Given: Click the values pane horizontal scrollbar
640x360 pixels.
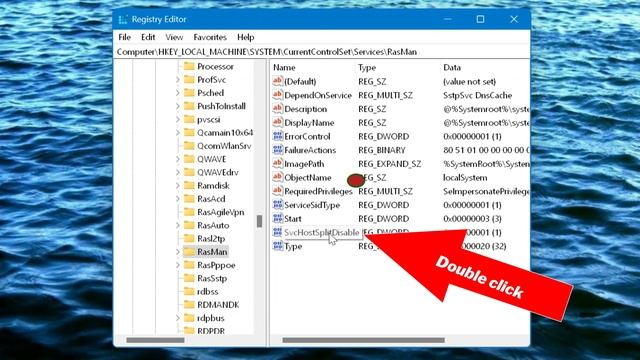Looking at the screenshot, I should click(363, 340).
